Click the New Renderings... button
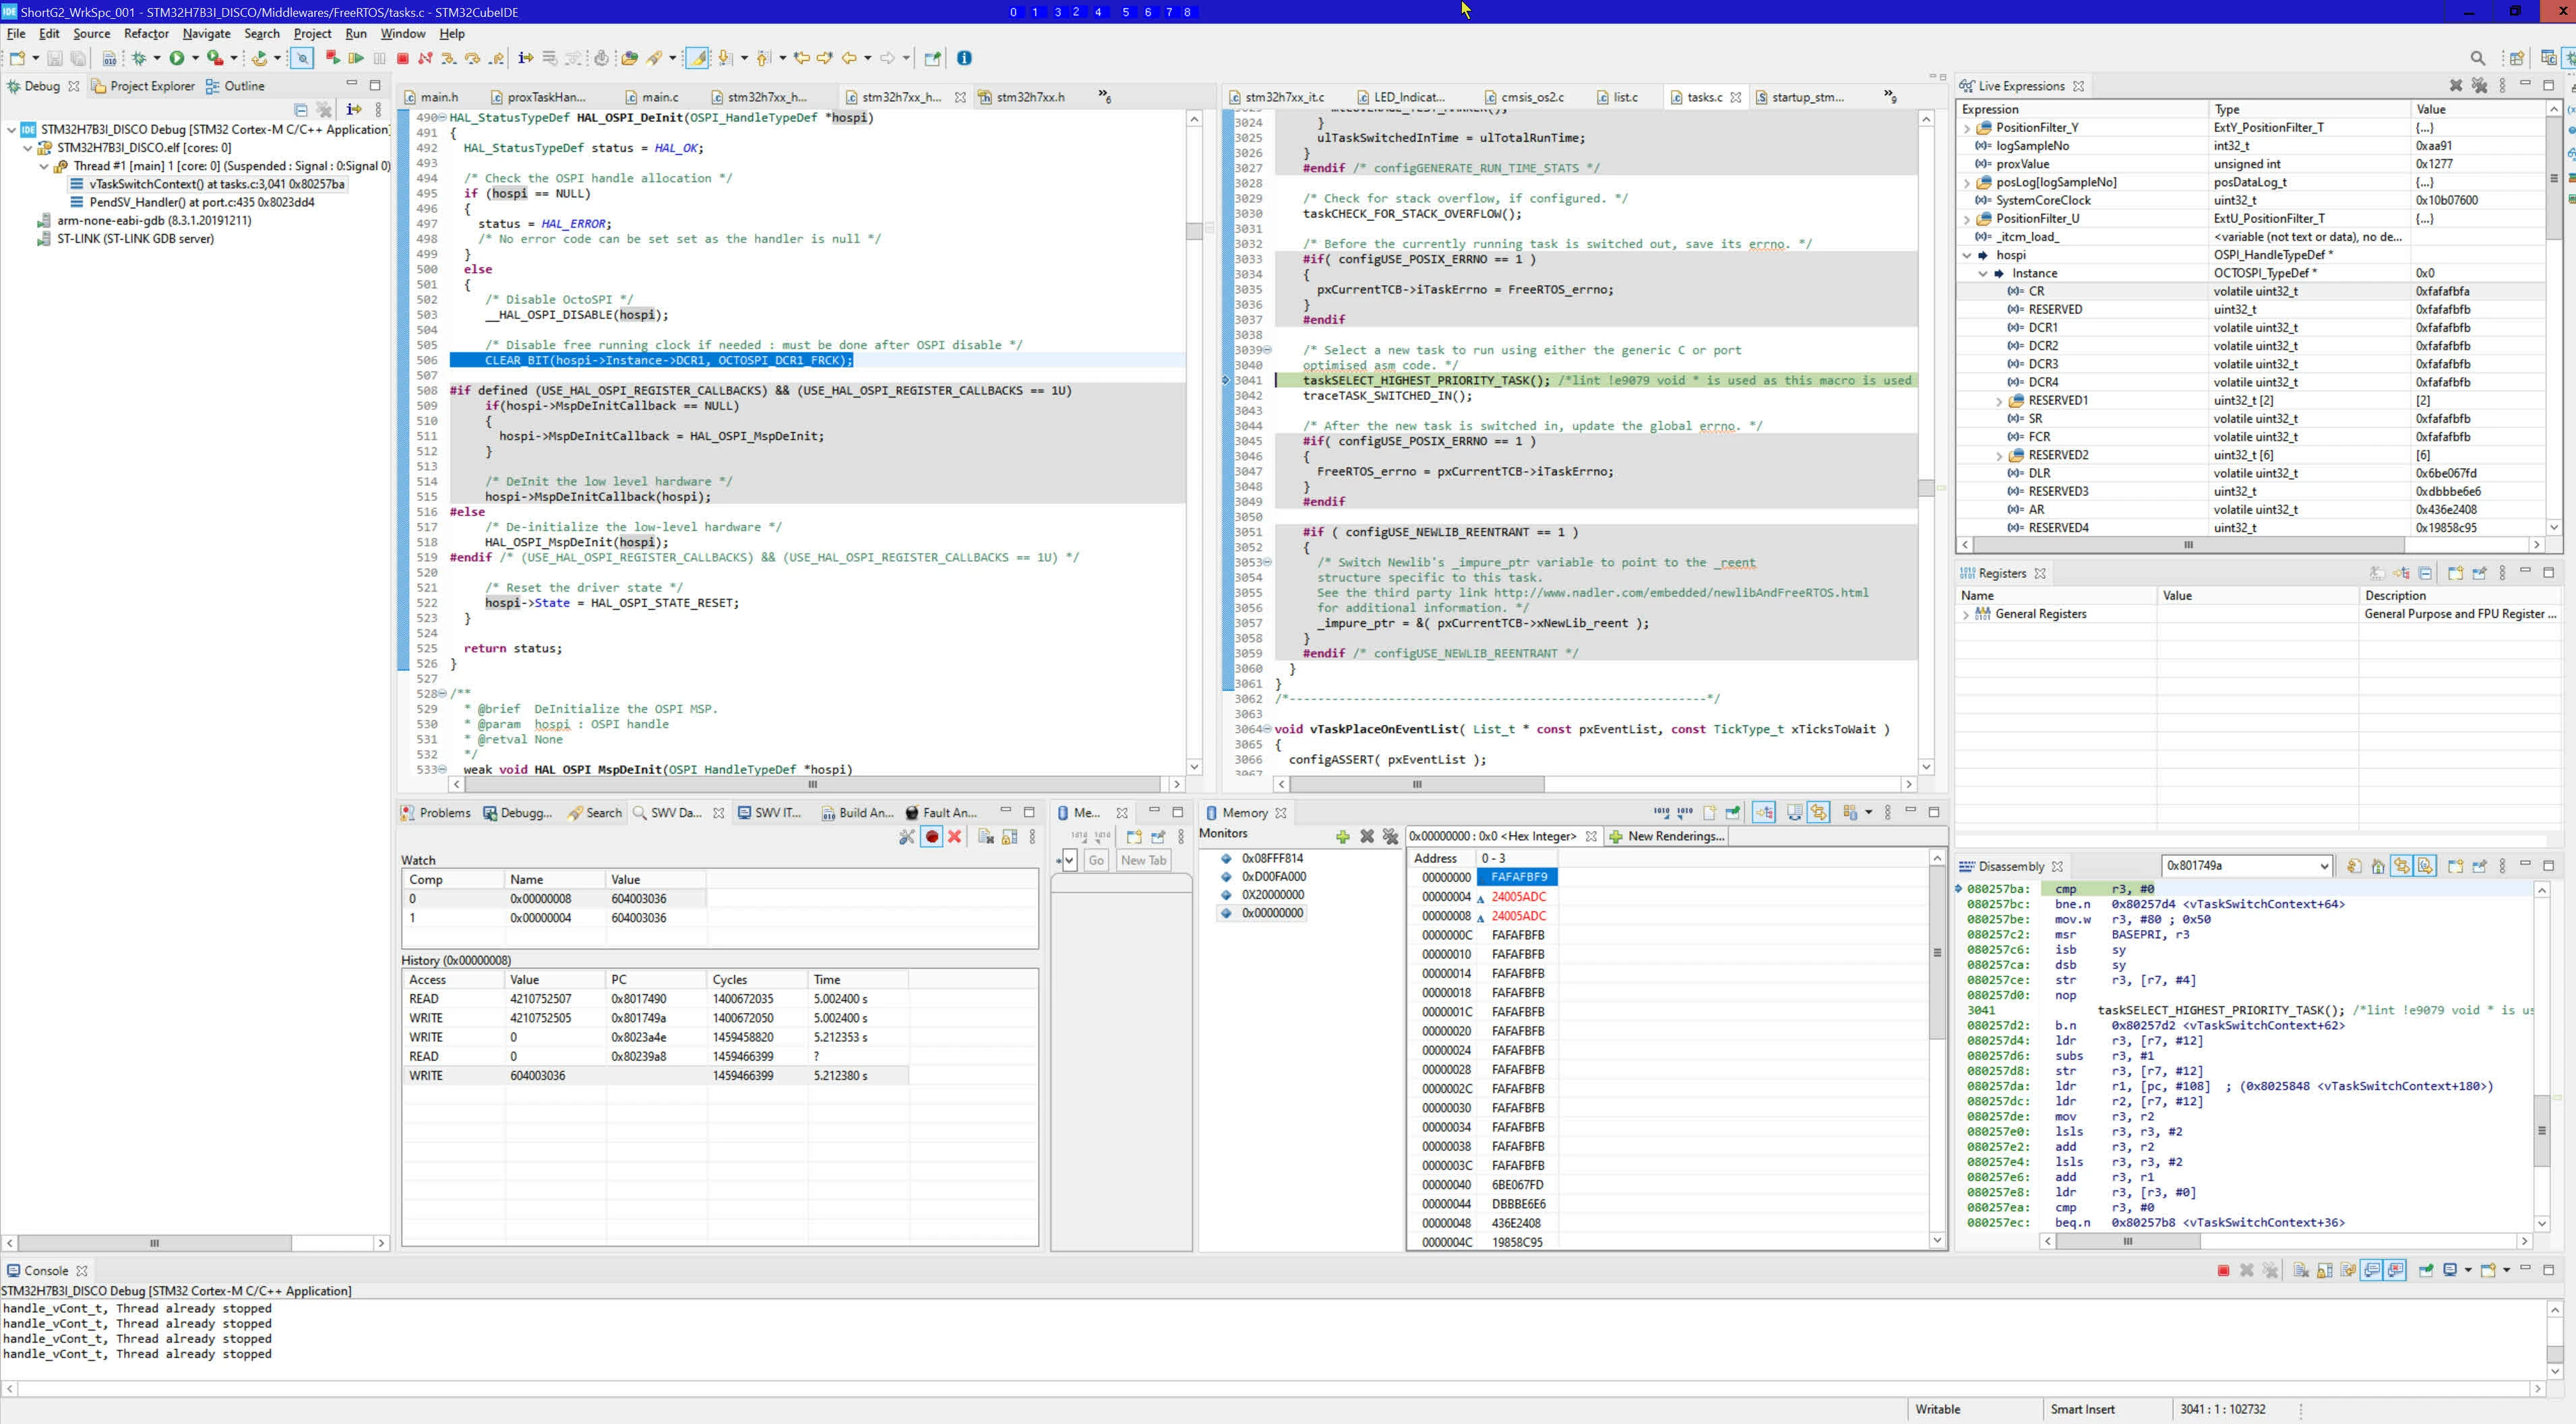Image resolution: width=2576 pixels, height=1424 pixels. point(1667,836)
